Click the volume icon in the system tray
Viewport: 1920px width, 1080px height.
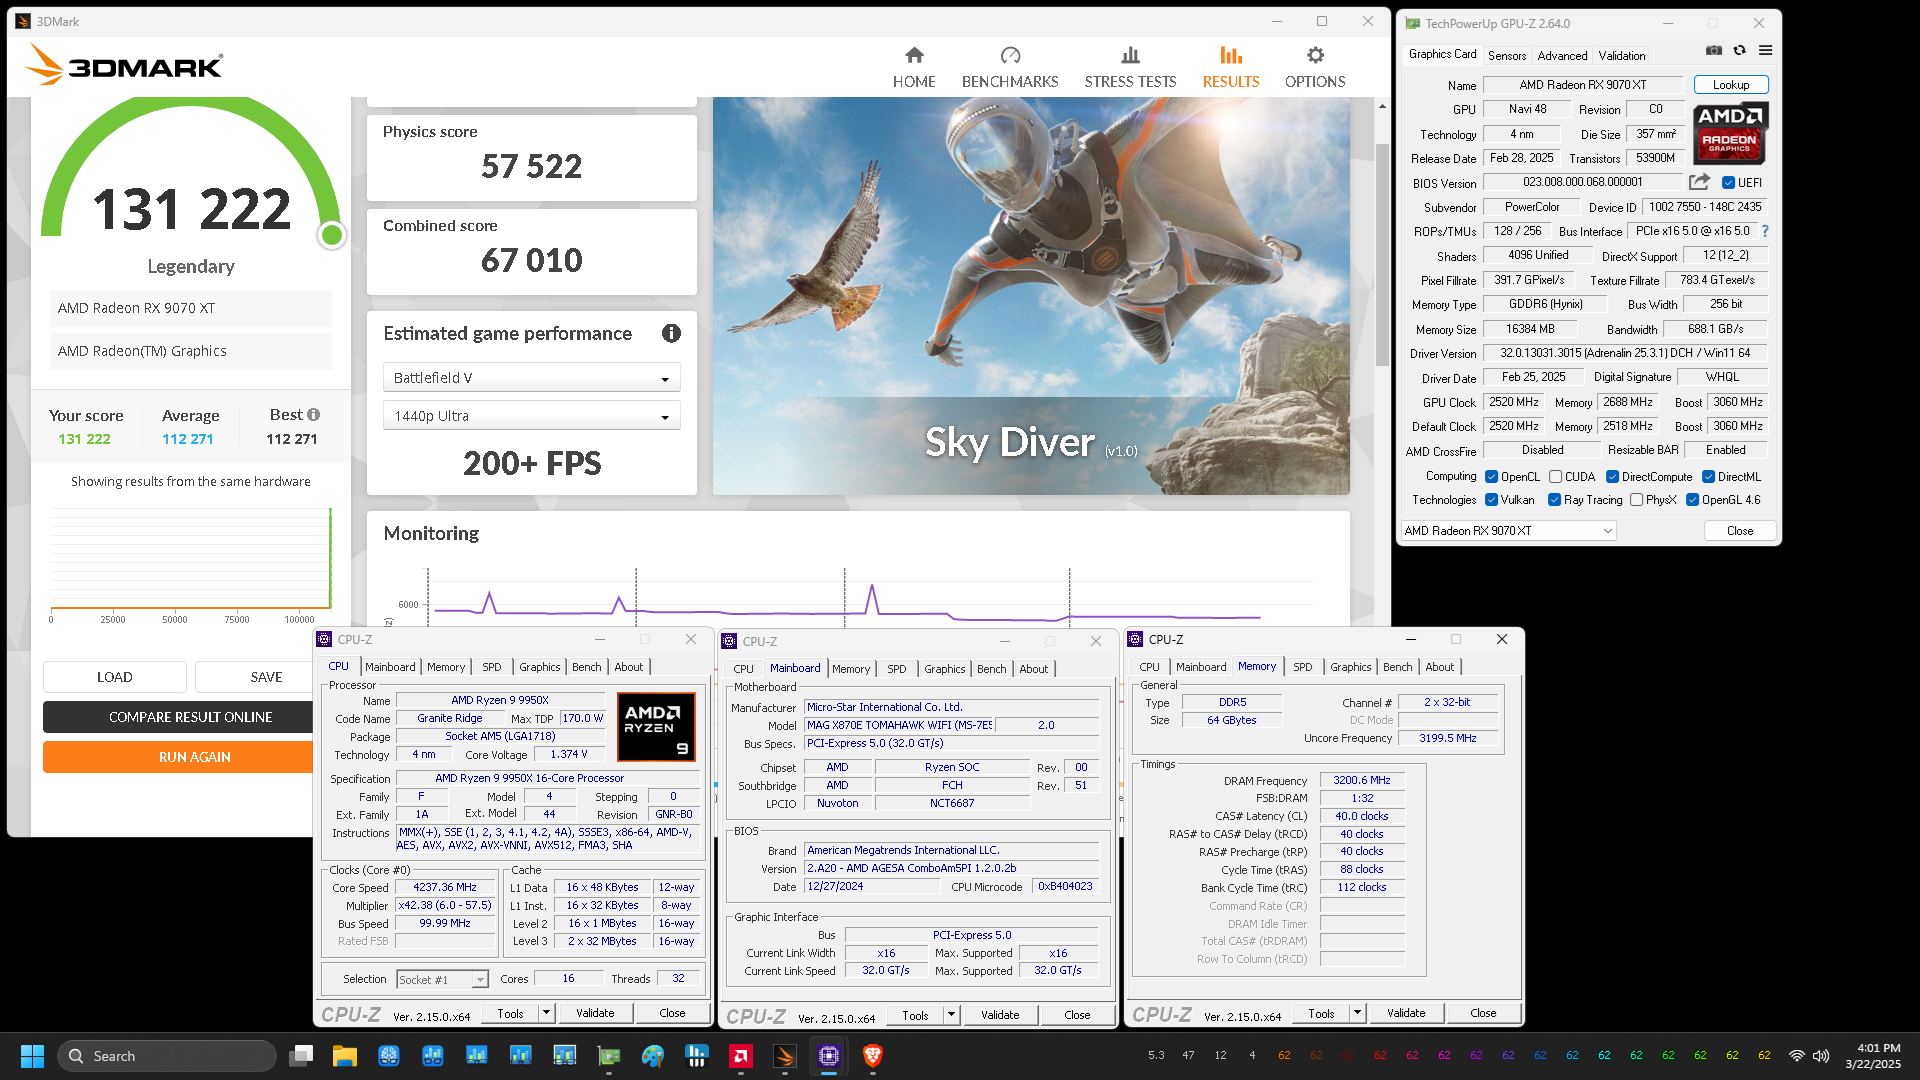click(x=1821, y=1056)
